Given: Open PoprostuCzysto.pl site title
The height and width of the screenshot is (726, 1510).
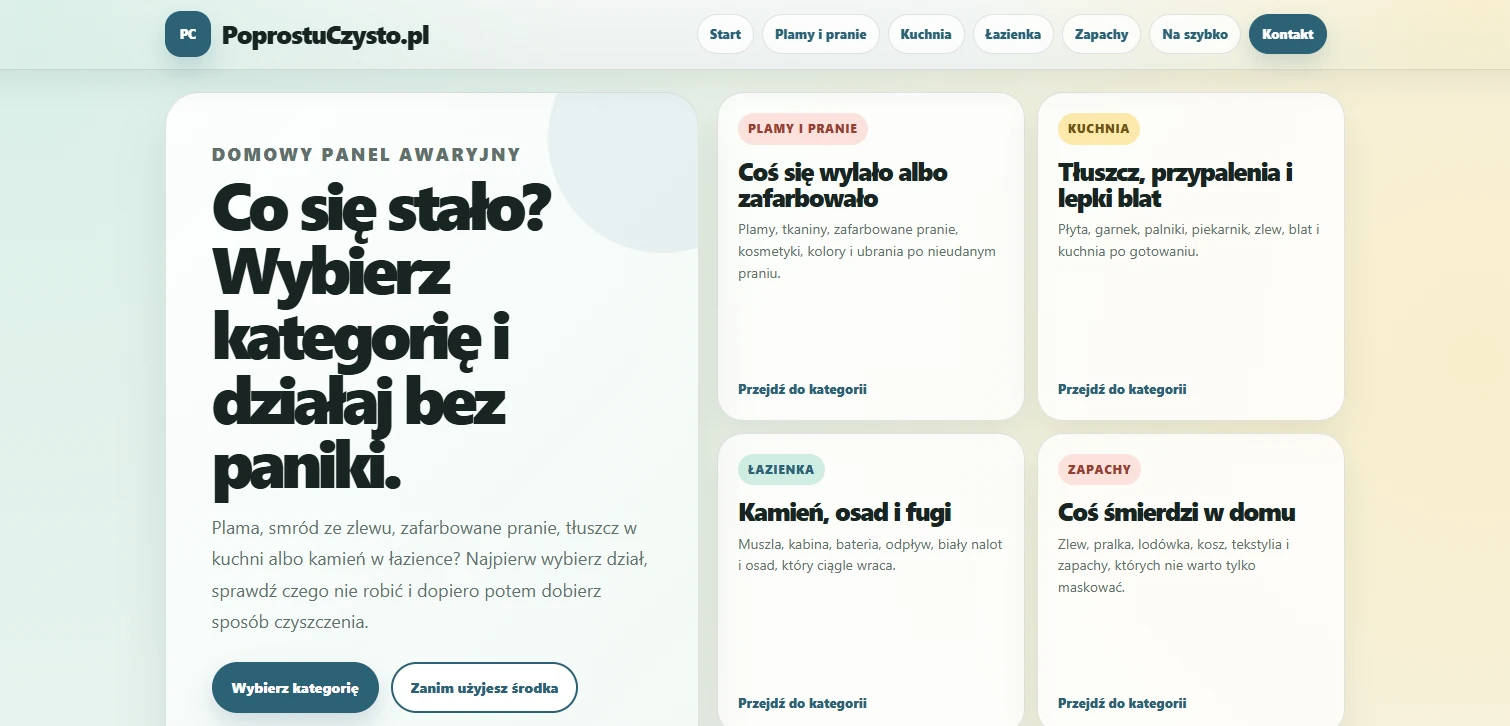Looking at the screenshot, I should pyautogui.click(x=326, y=35).
